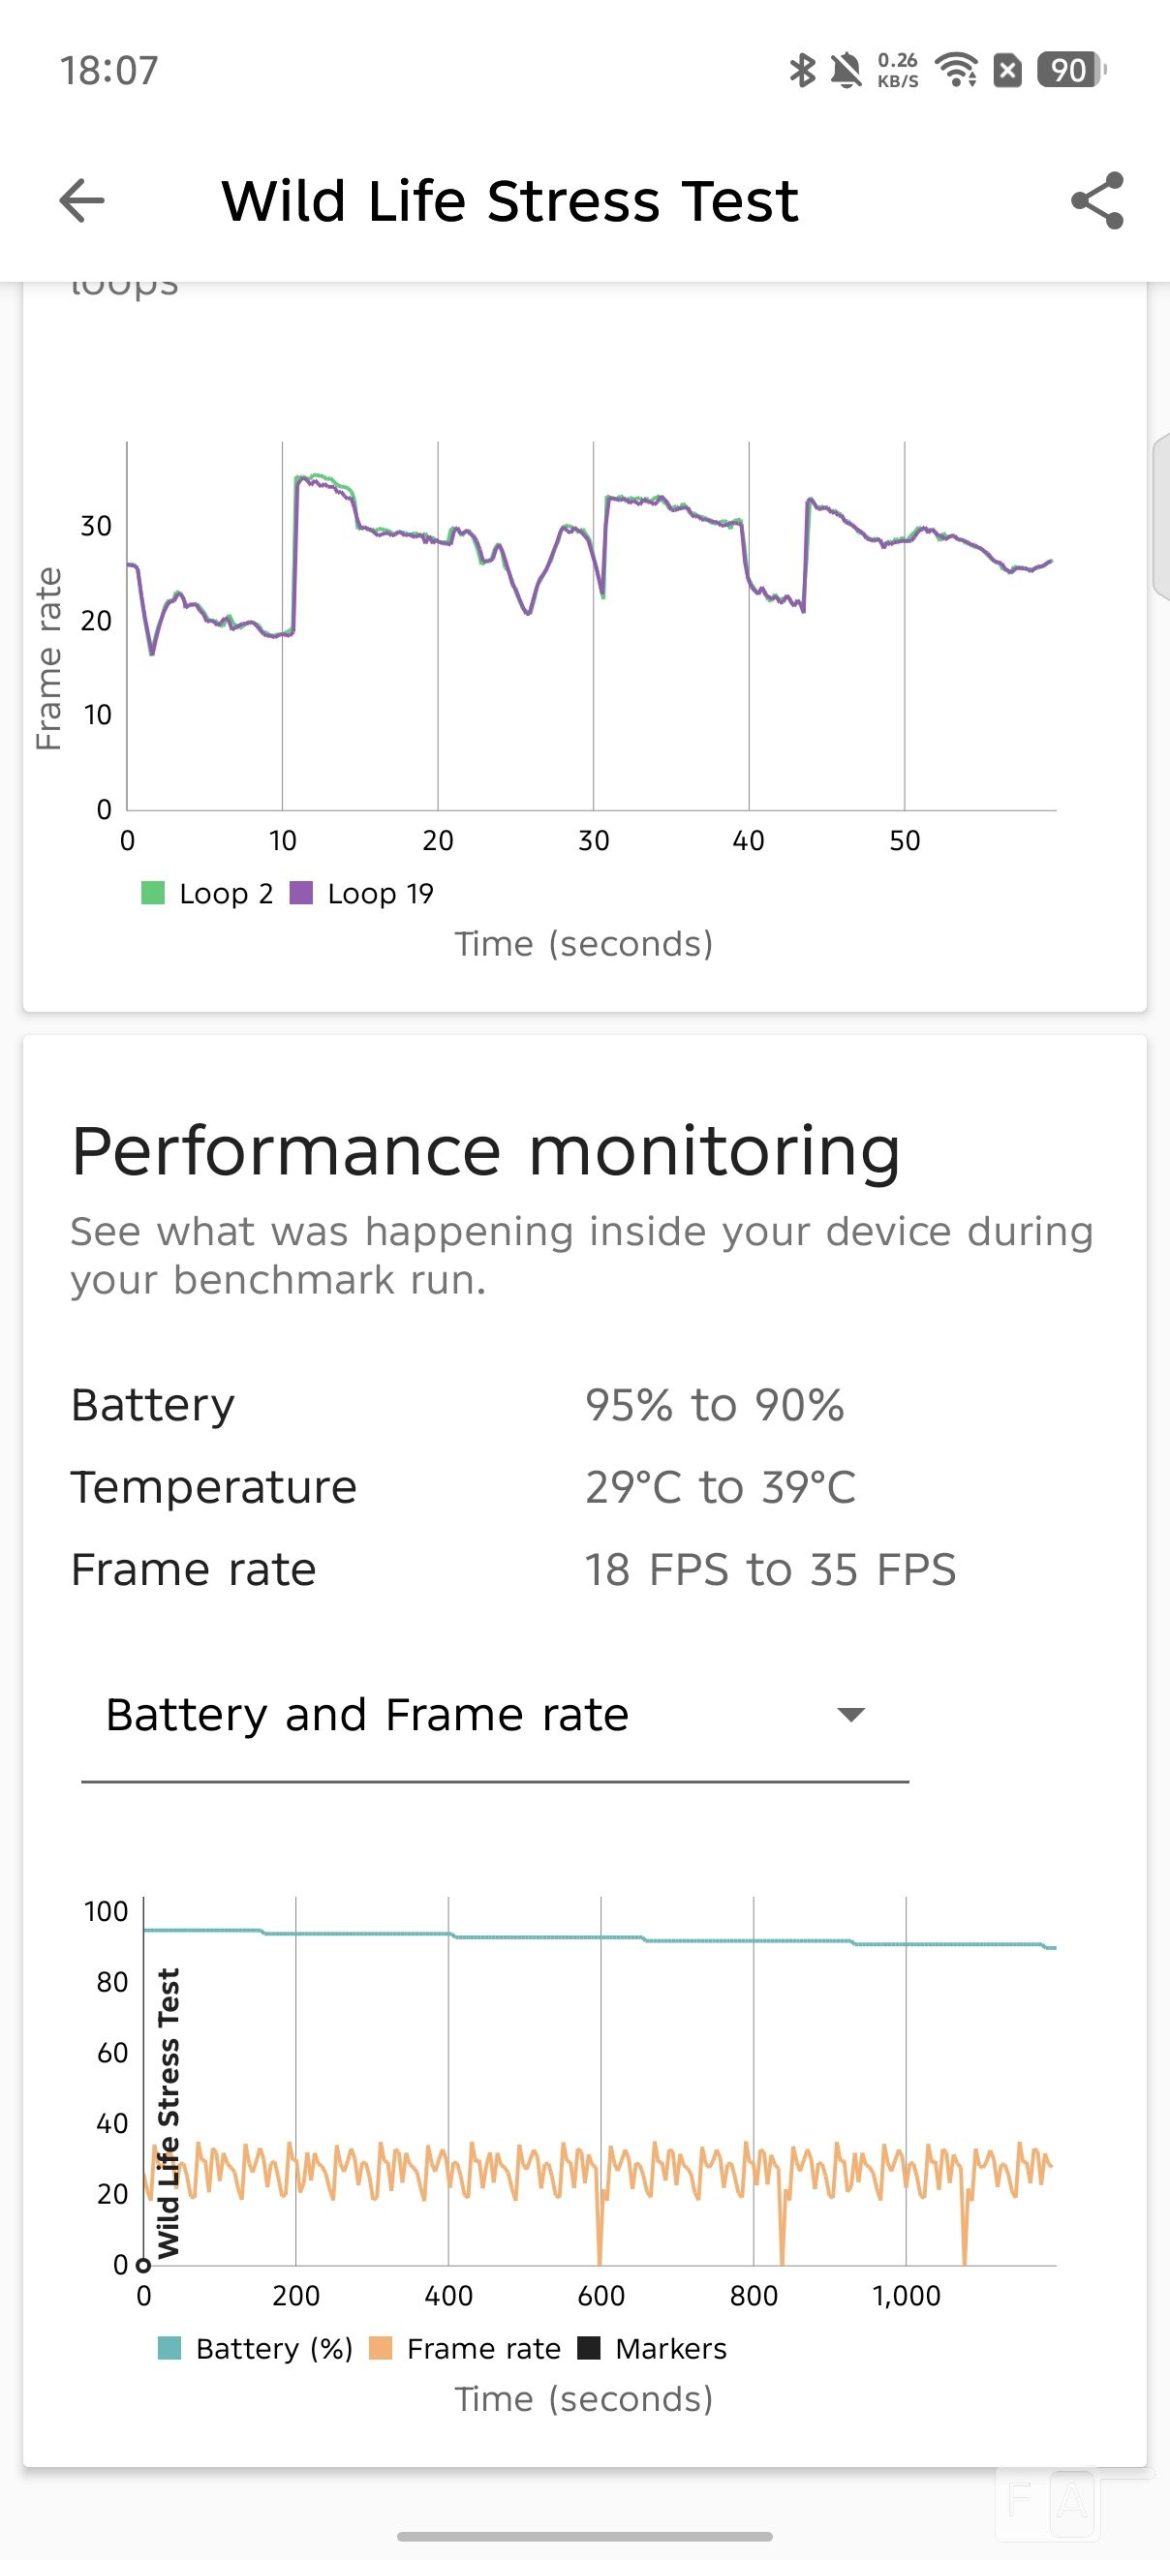1170x2560 pixels.
Task: Click the dropdown arrow beside chart selector
Action: tap(850, 1715)
